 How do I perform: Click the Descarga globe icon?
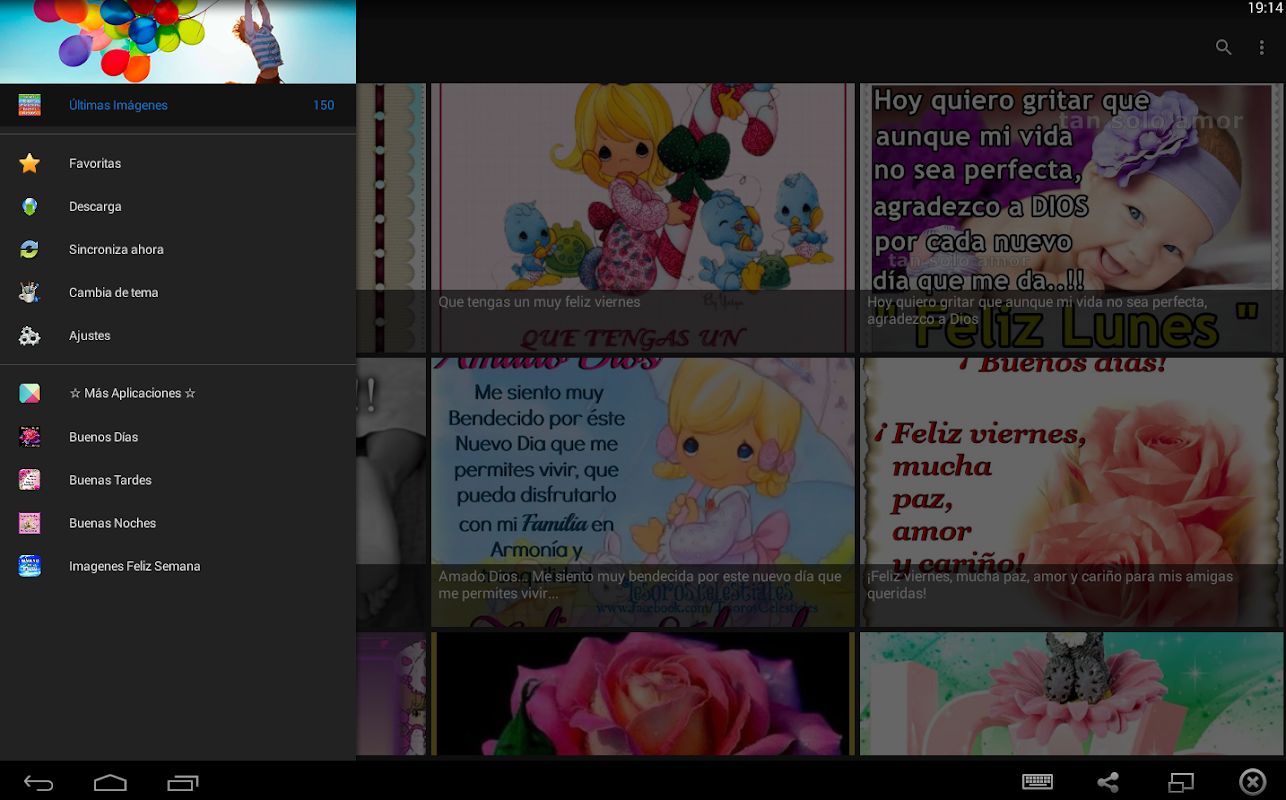(30, 206)
